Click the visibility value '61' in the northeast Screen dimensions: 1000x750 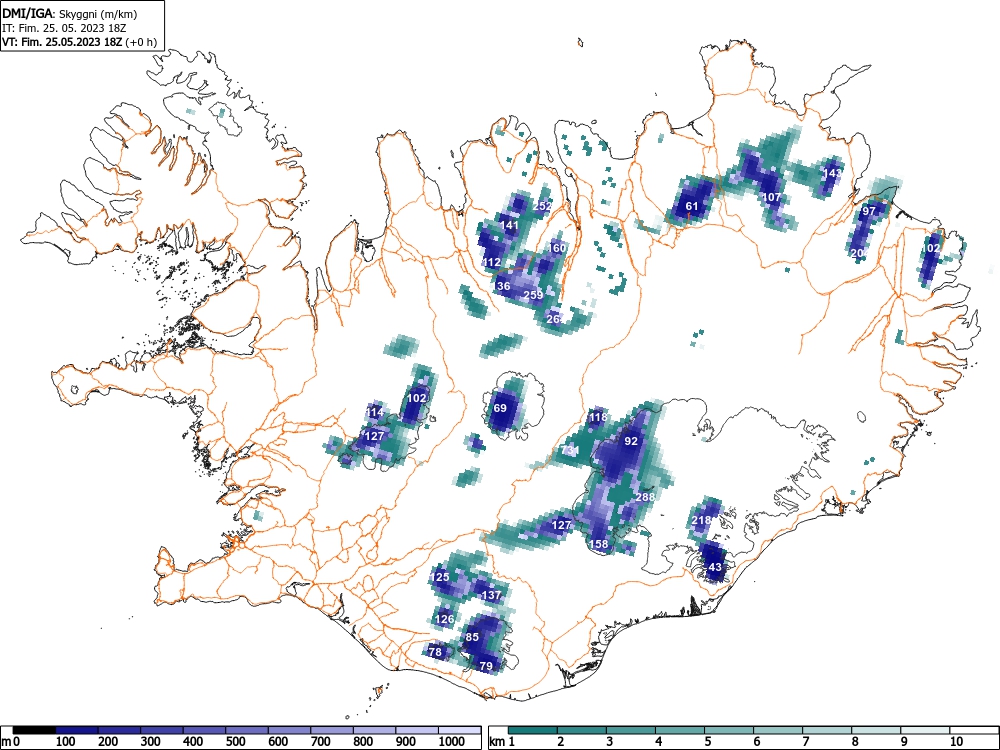click(x=692, y=206)
